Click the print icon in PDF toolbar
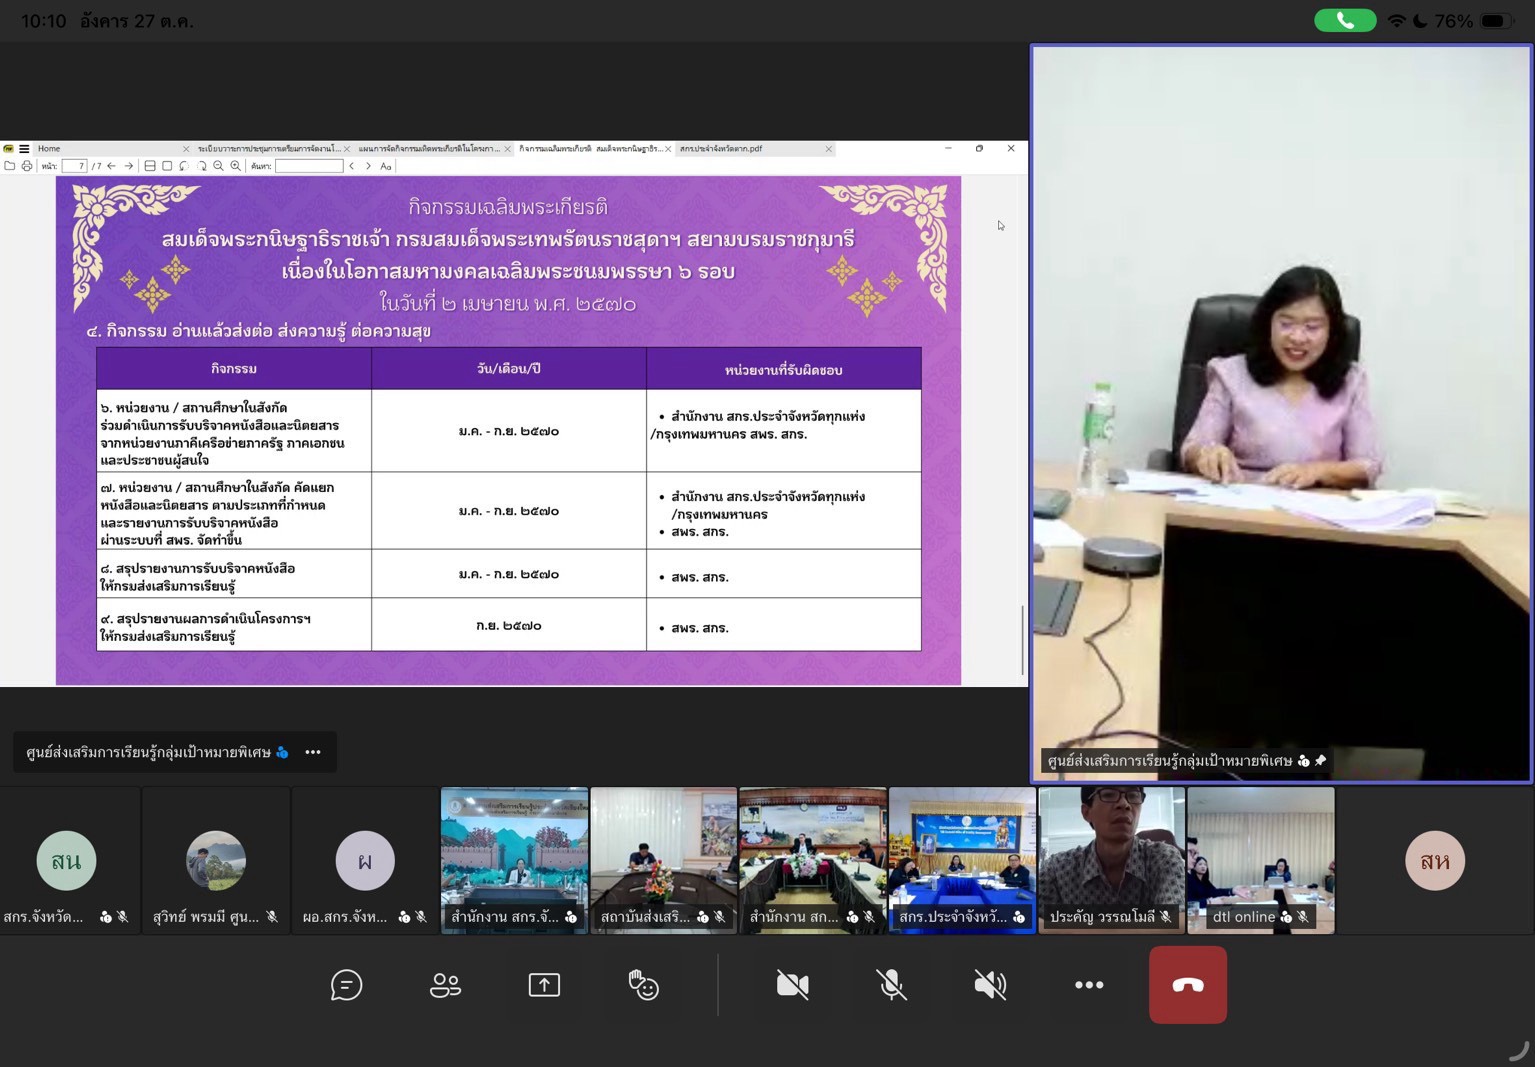1535x1067 pixels. [x=27, y=166]
